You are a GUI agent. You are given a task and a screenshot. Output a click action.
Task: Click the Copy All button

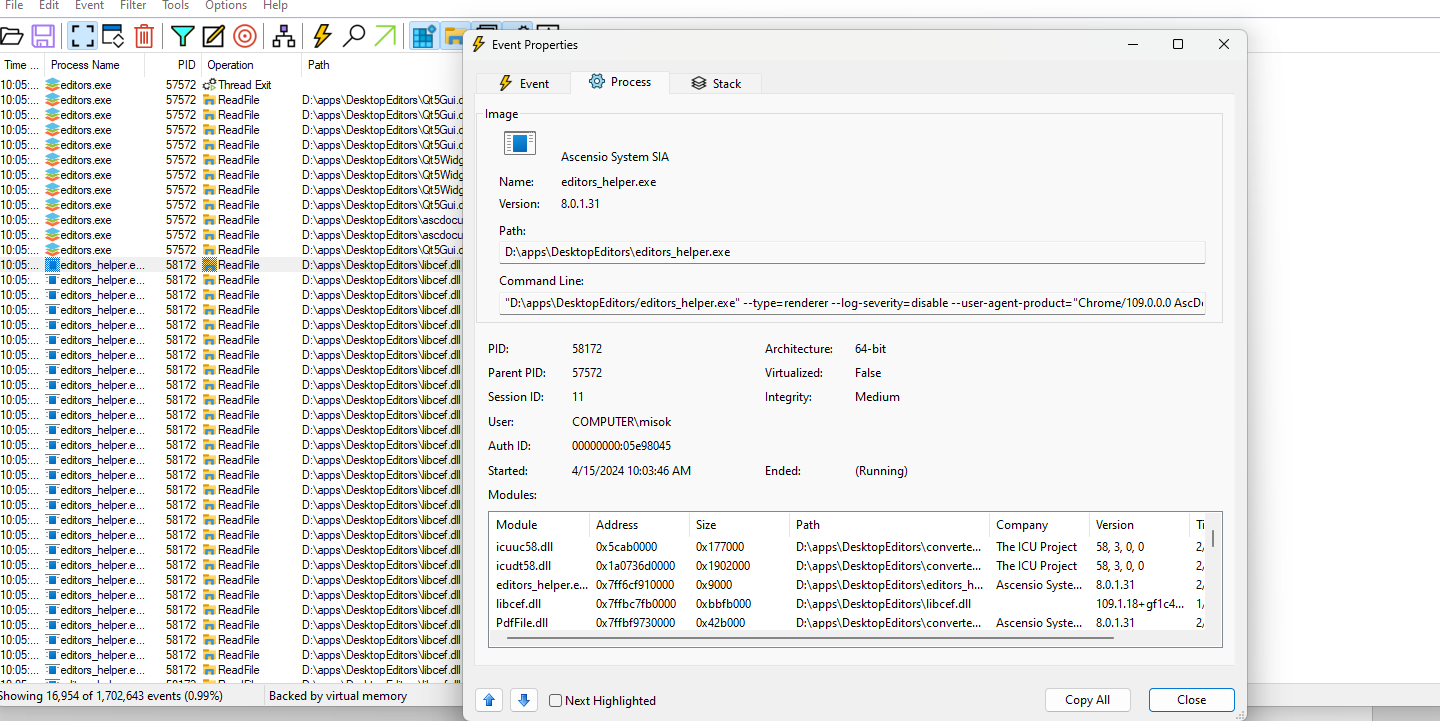1087,700
